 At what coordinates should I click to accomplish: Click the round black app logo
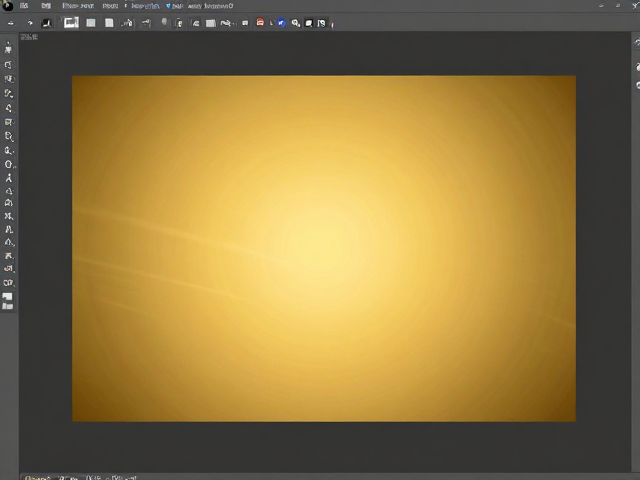coord(7,6)
